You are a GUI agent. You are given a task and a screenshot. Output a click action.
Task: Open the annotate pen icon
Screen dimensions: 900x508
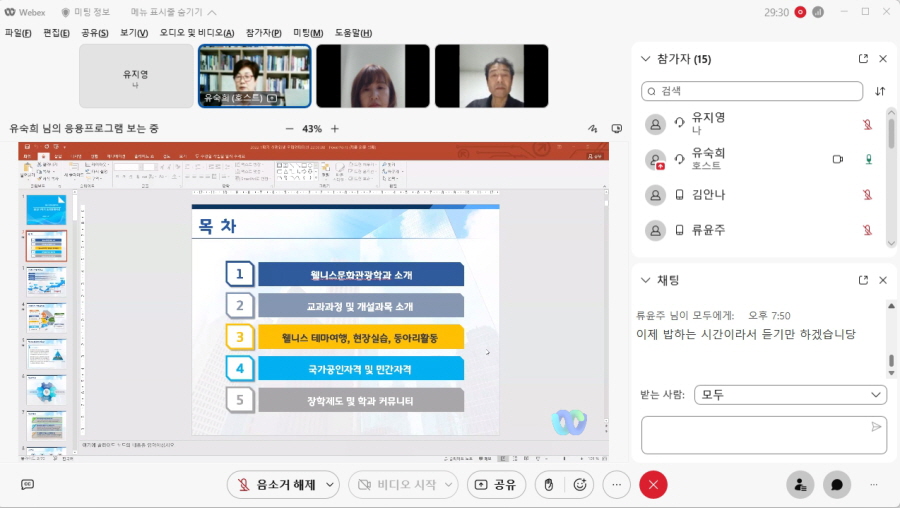[592, 129]
